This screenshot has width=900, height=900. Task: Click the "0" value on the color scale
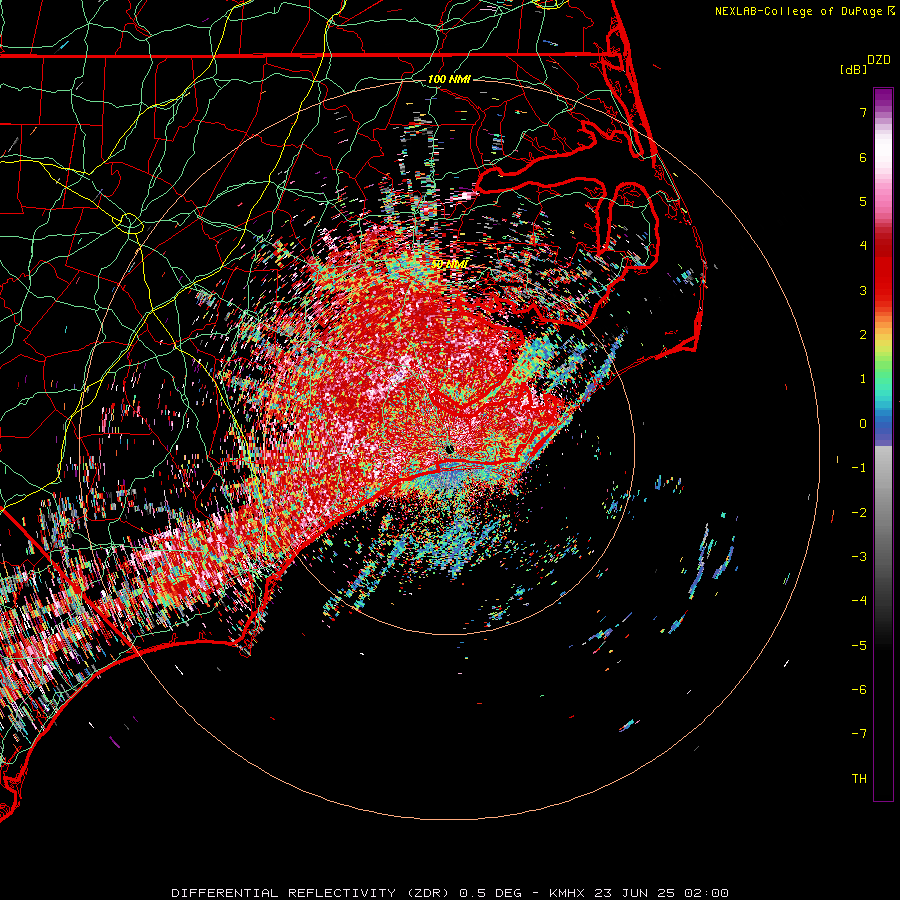[863, 424]
